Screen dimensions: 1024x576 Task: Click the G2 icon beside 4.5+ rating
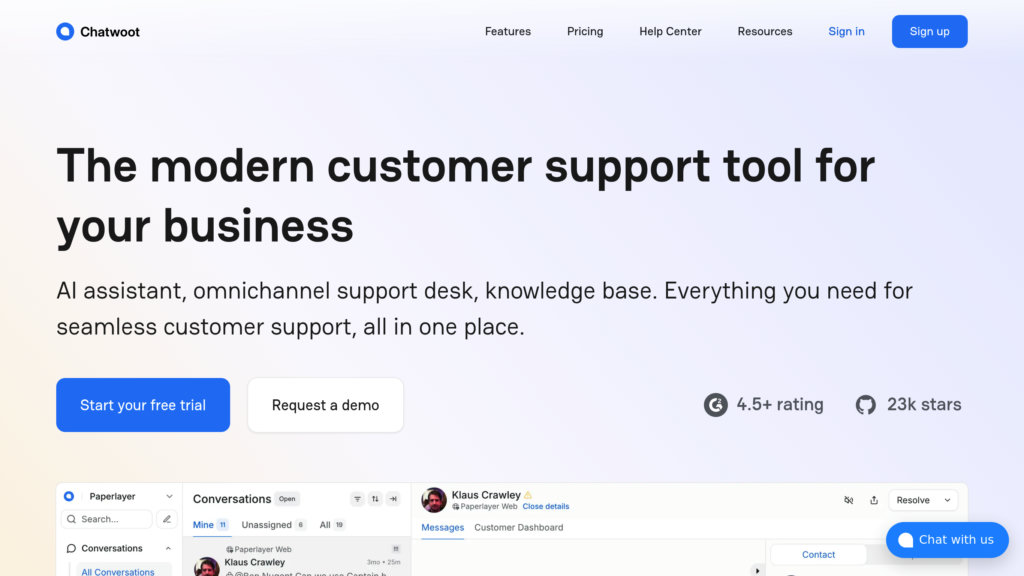tap(715, 405)
